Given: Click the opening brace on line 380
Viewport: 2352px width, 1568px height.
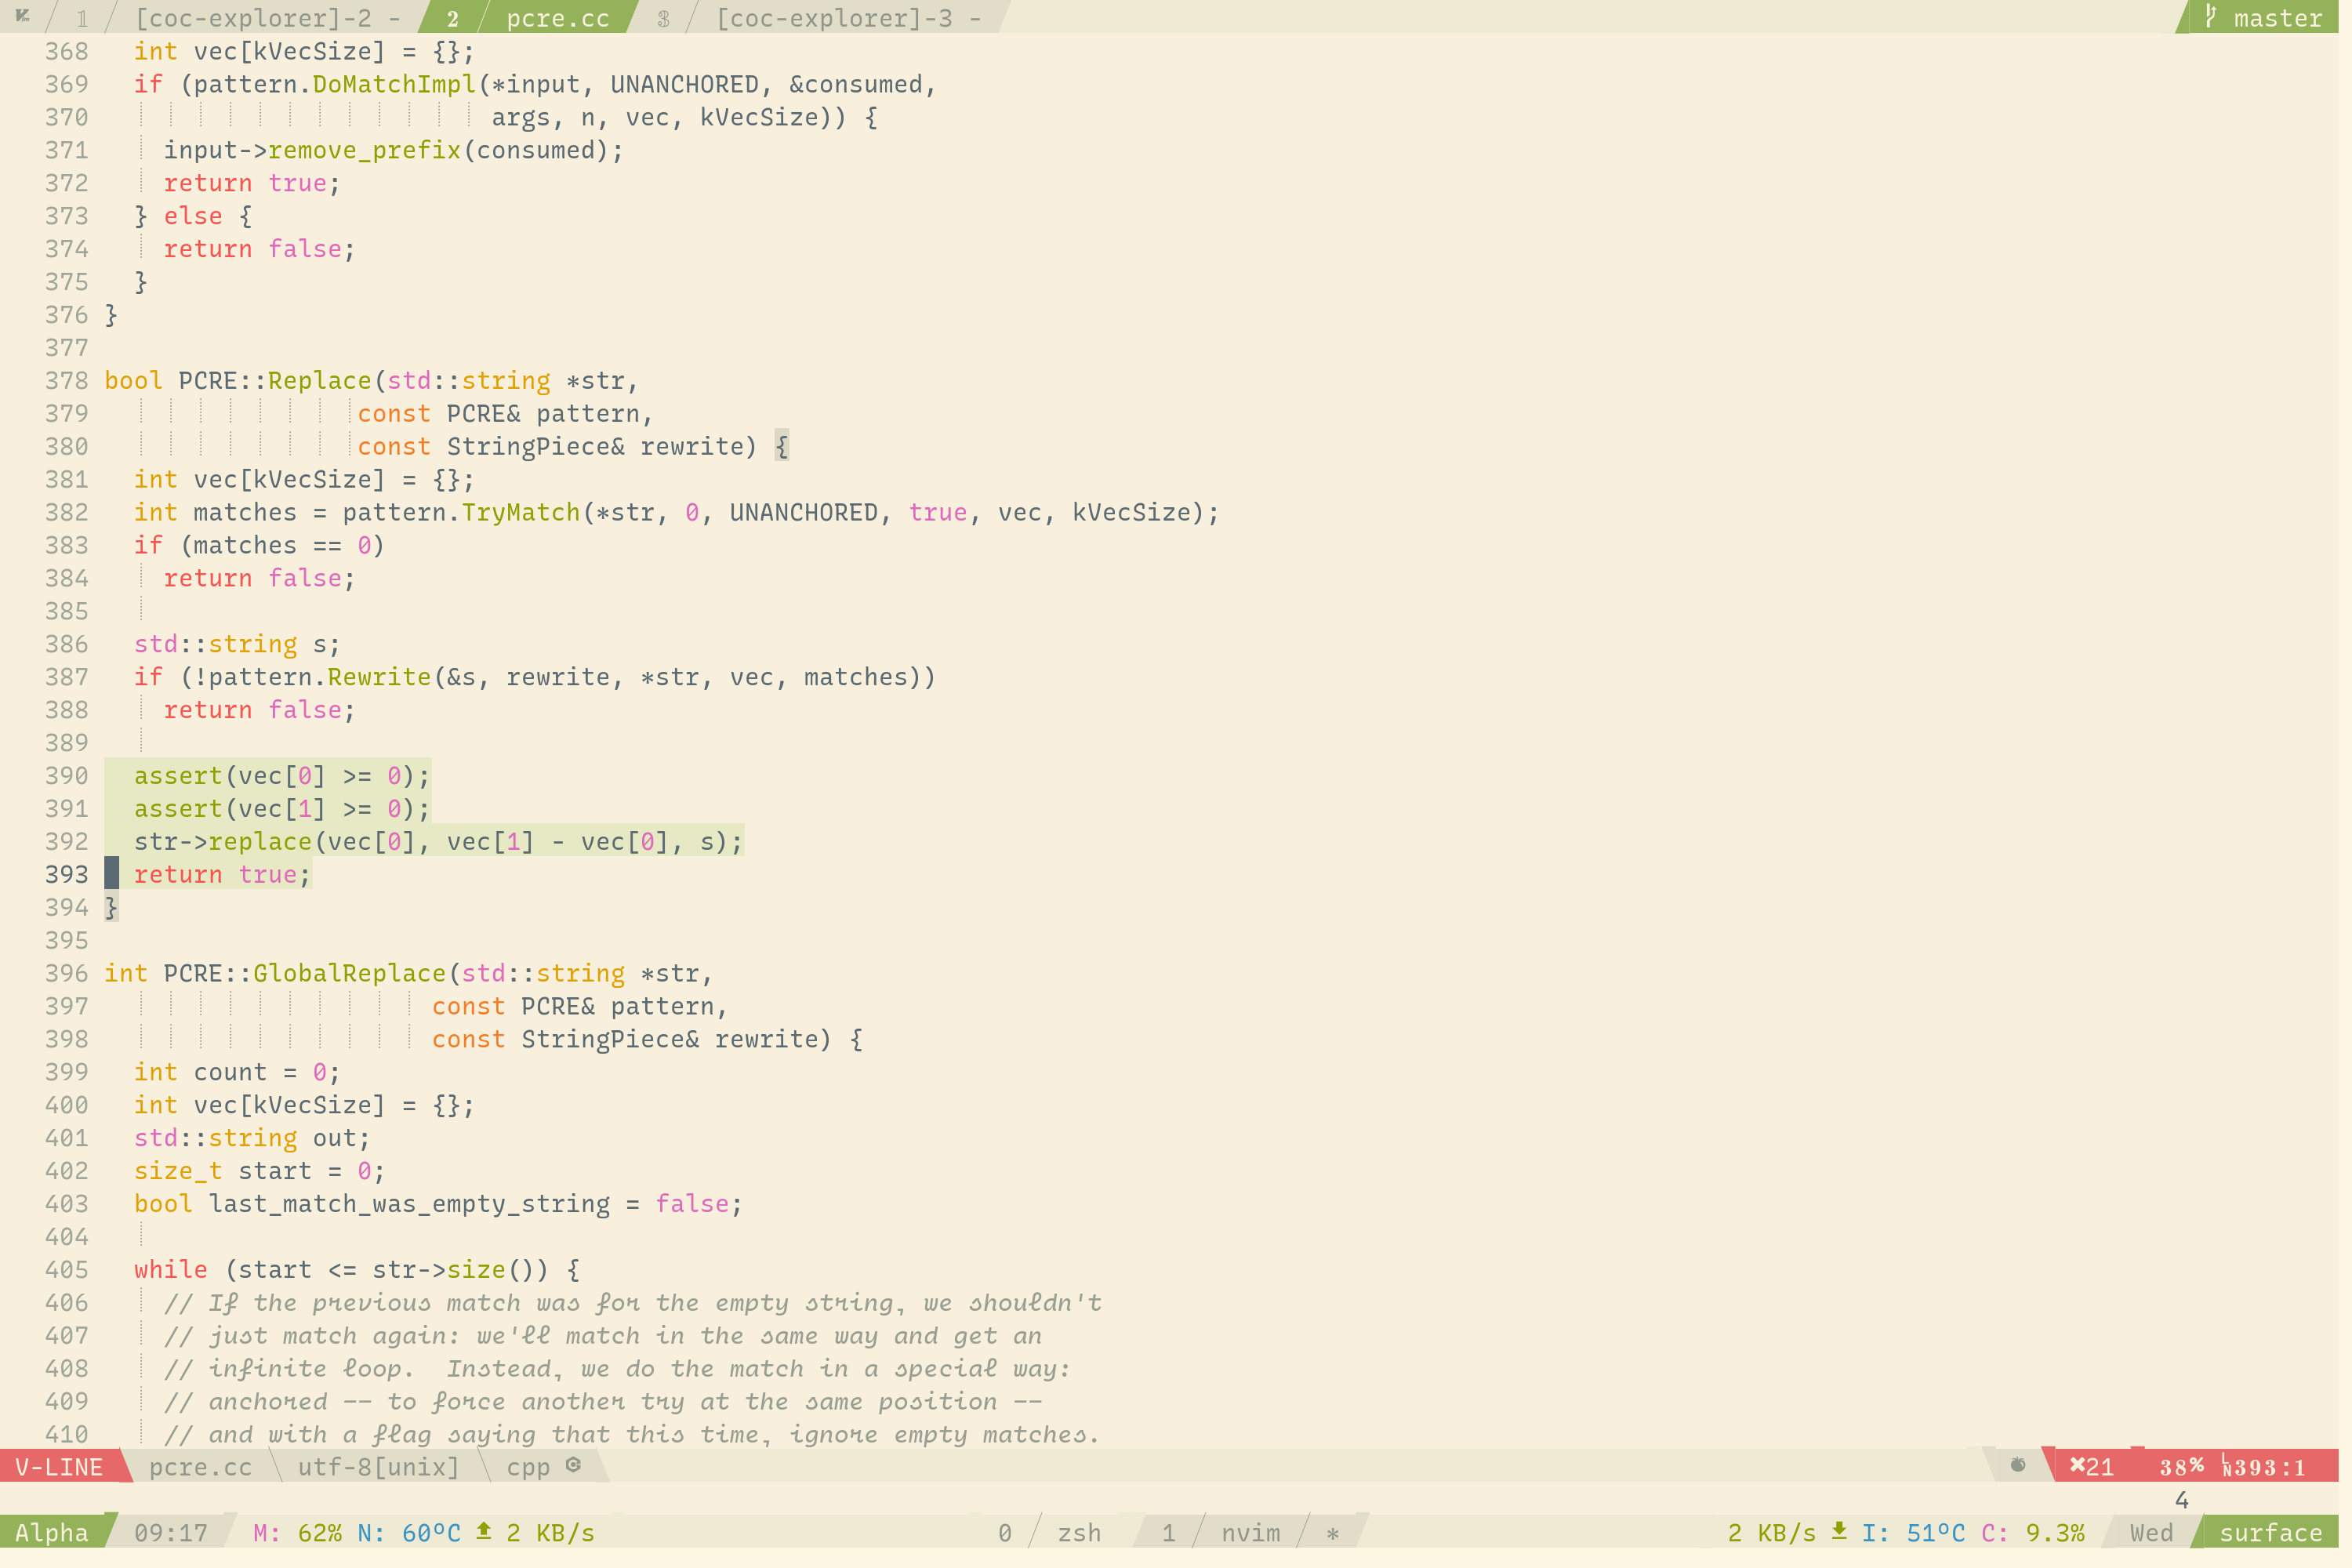Looking at the screenshot, I should (x=782, y=446).
